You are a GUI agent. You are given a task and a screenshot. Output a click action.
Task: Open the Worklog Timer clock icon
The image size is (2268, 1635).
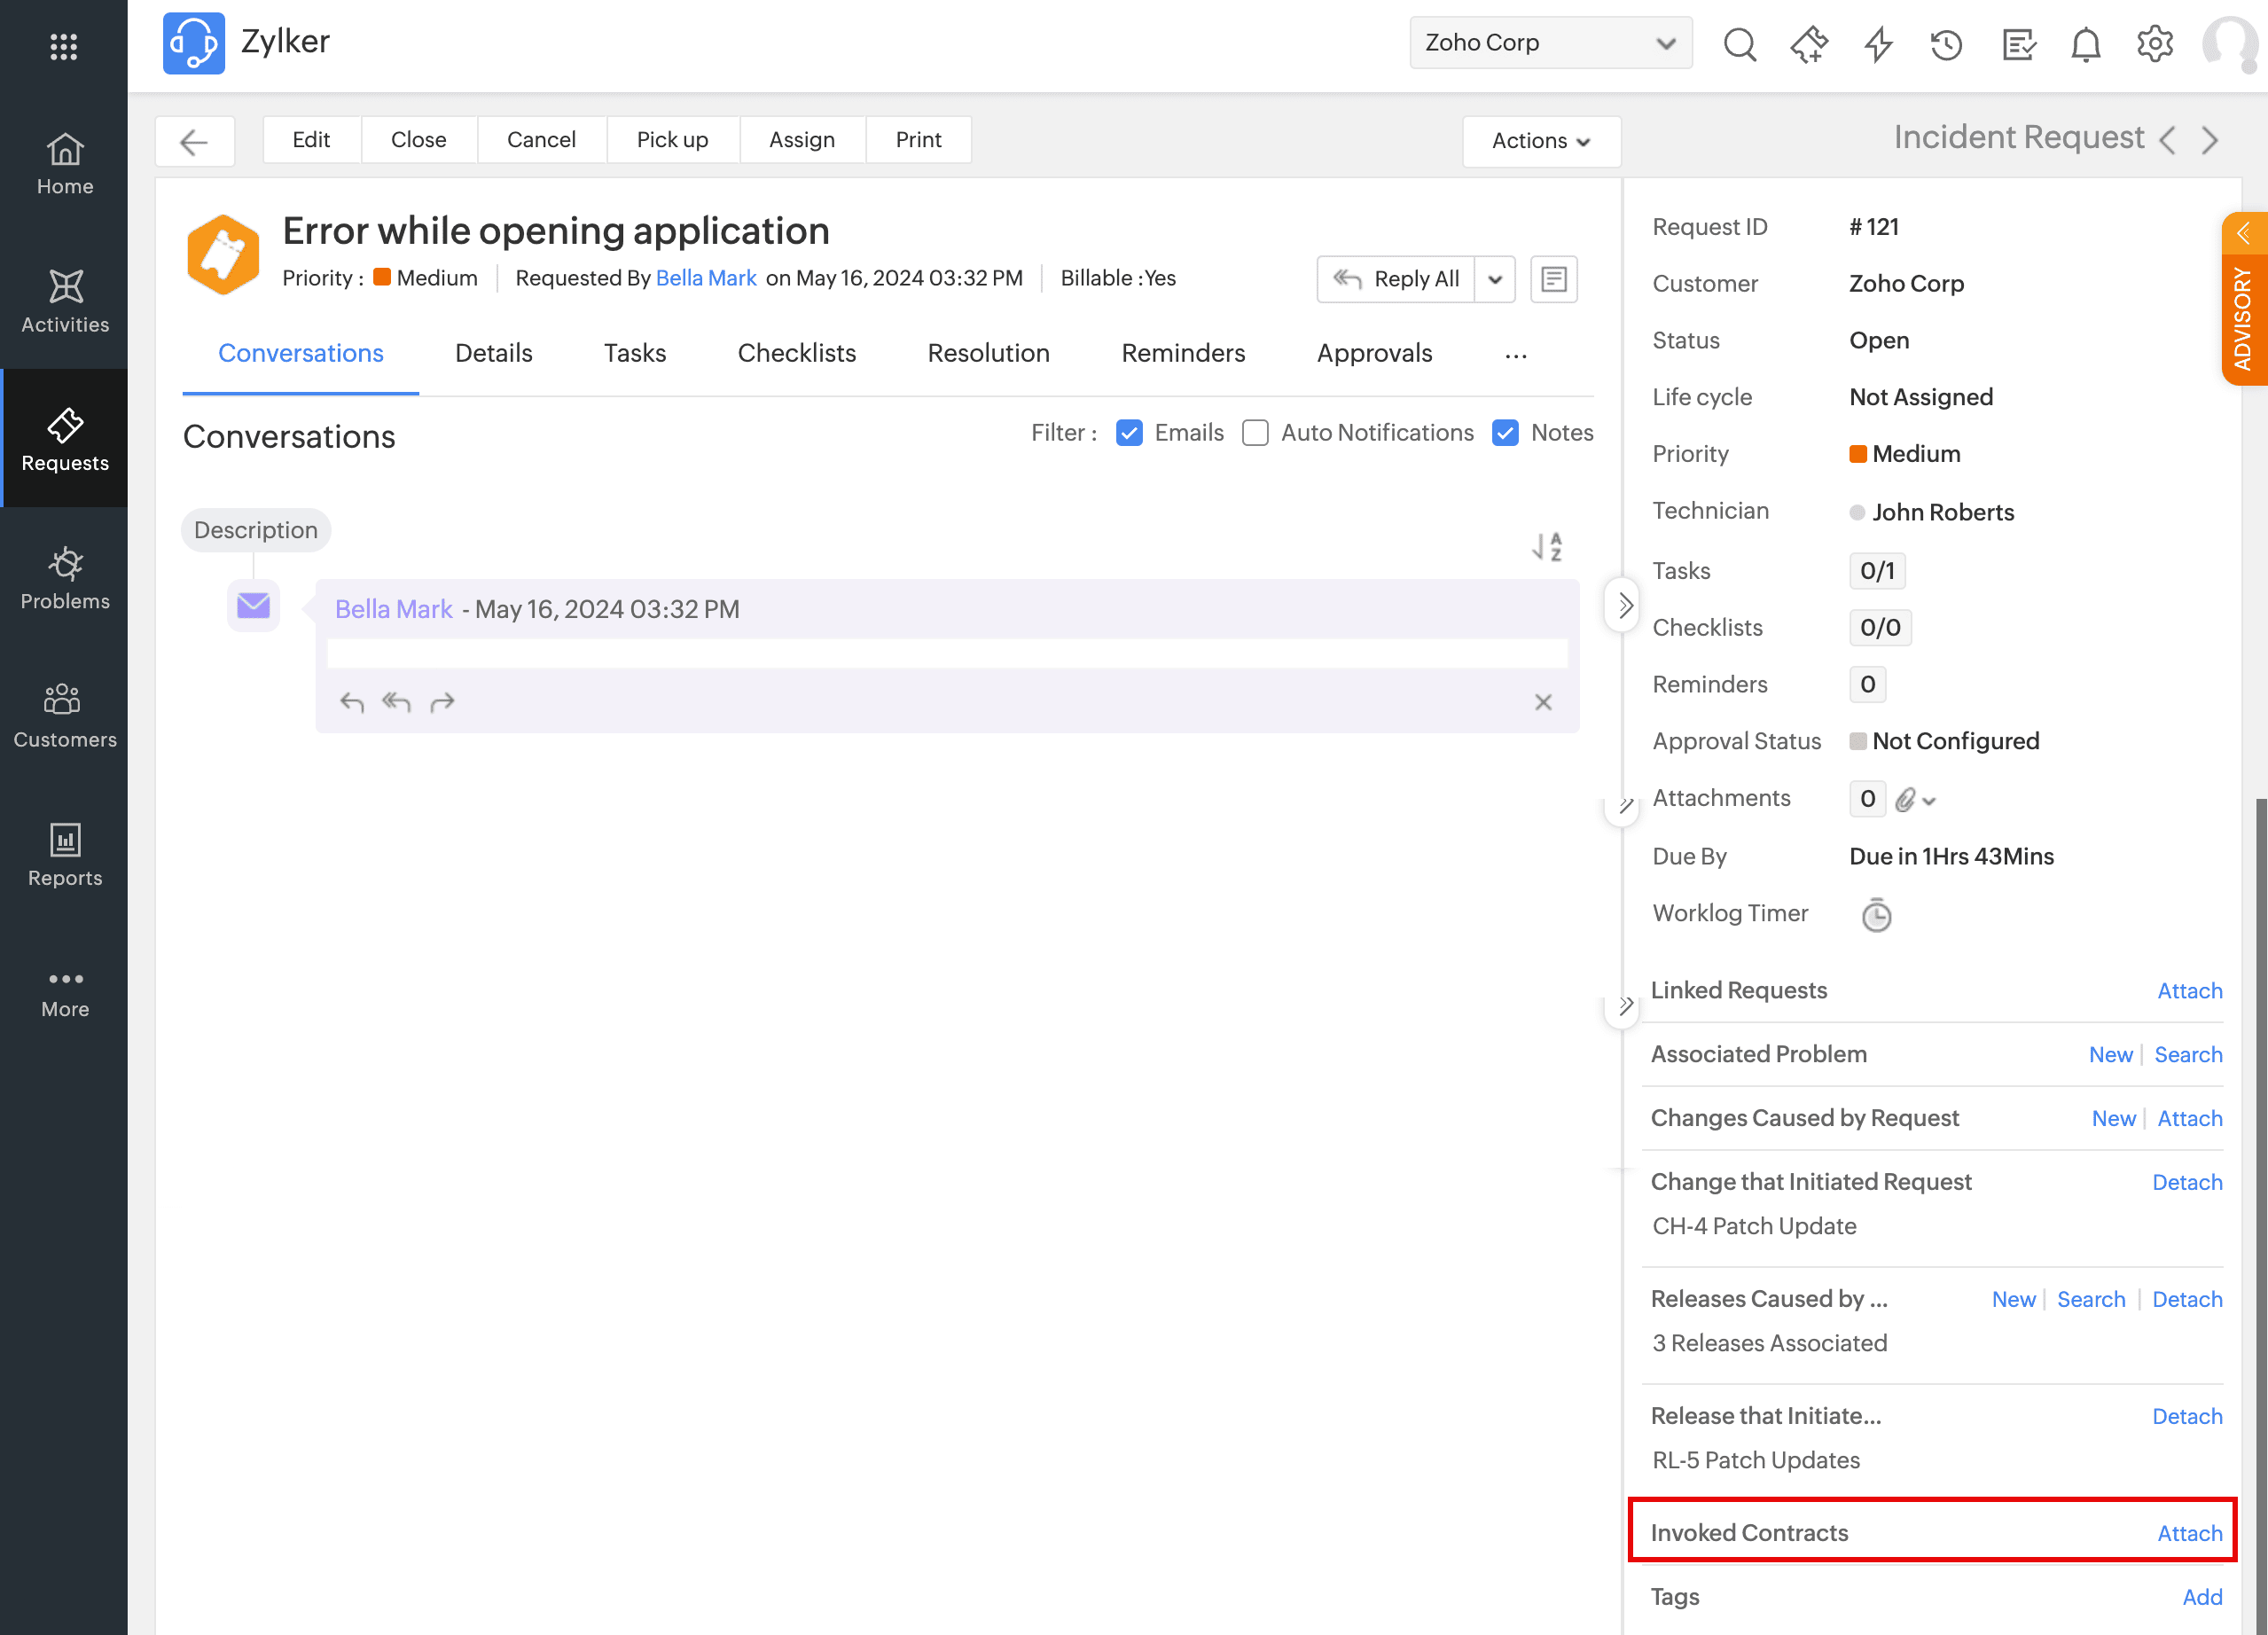pyautogui.click(x=1876, y=915)
